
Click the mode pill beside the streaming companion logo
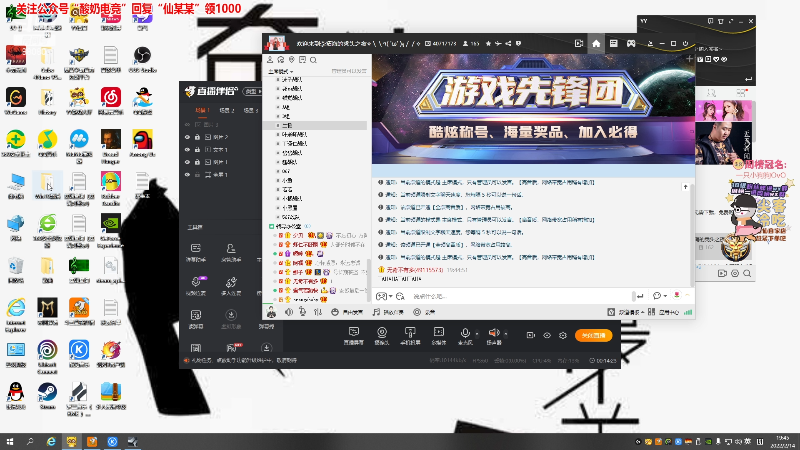pyautogui.click(x=252, y=91)
